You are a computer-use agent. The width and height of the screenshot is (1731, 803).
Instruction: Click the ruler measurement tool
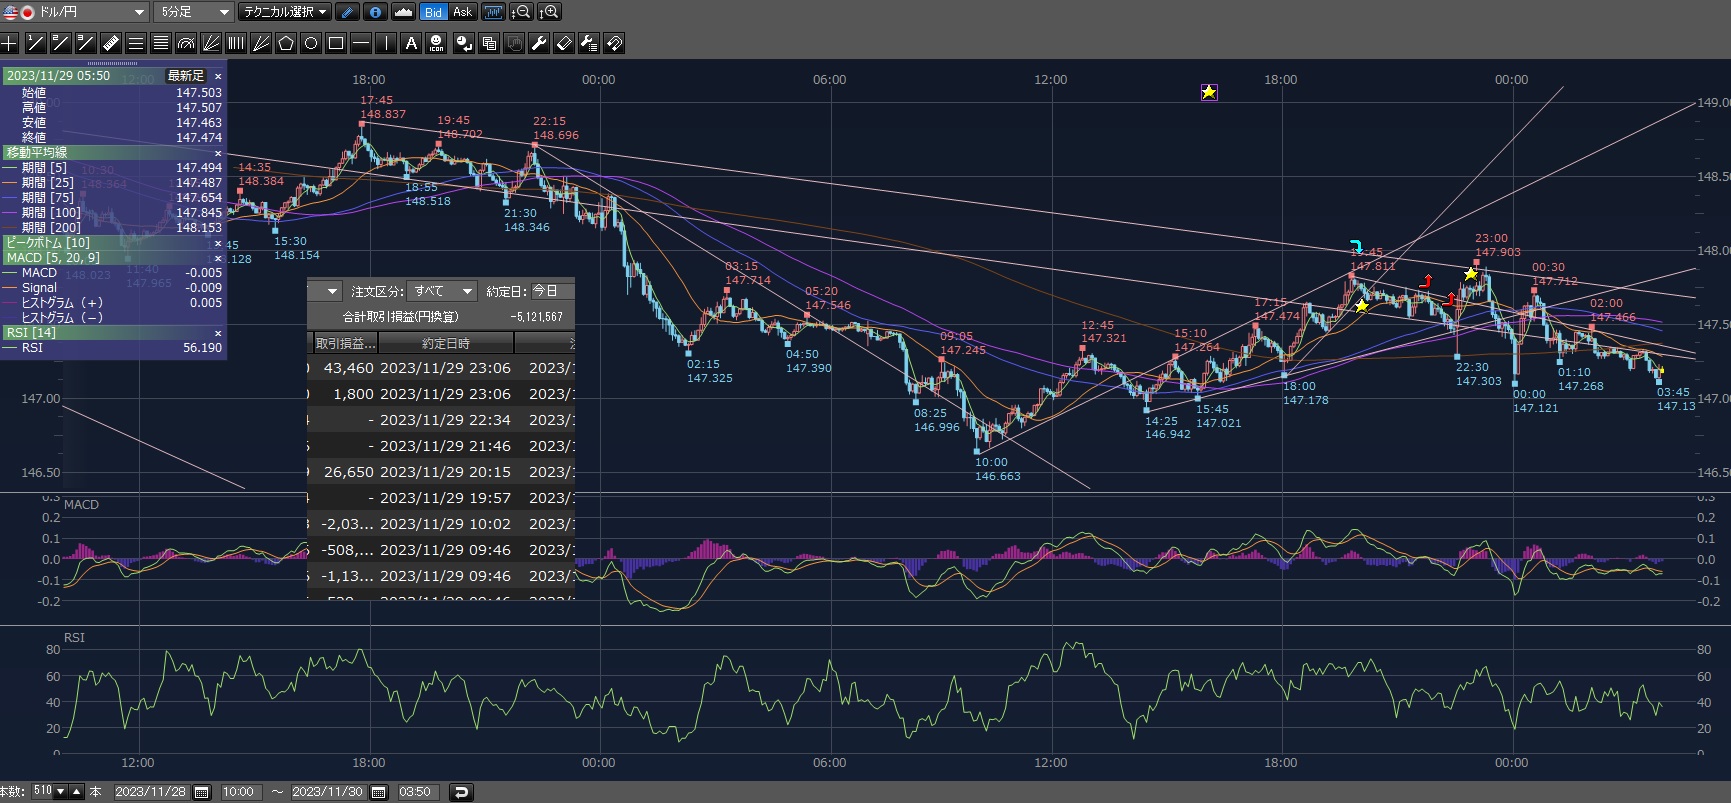(x=111, y=43)
